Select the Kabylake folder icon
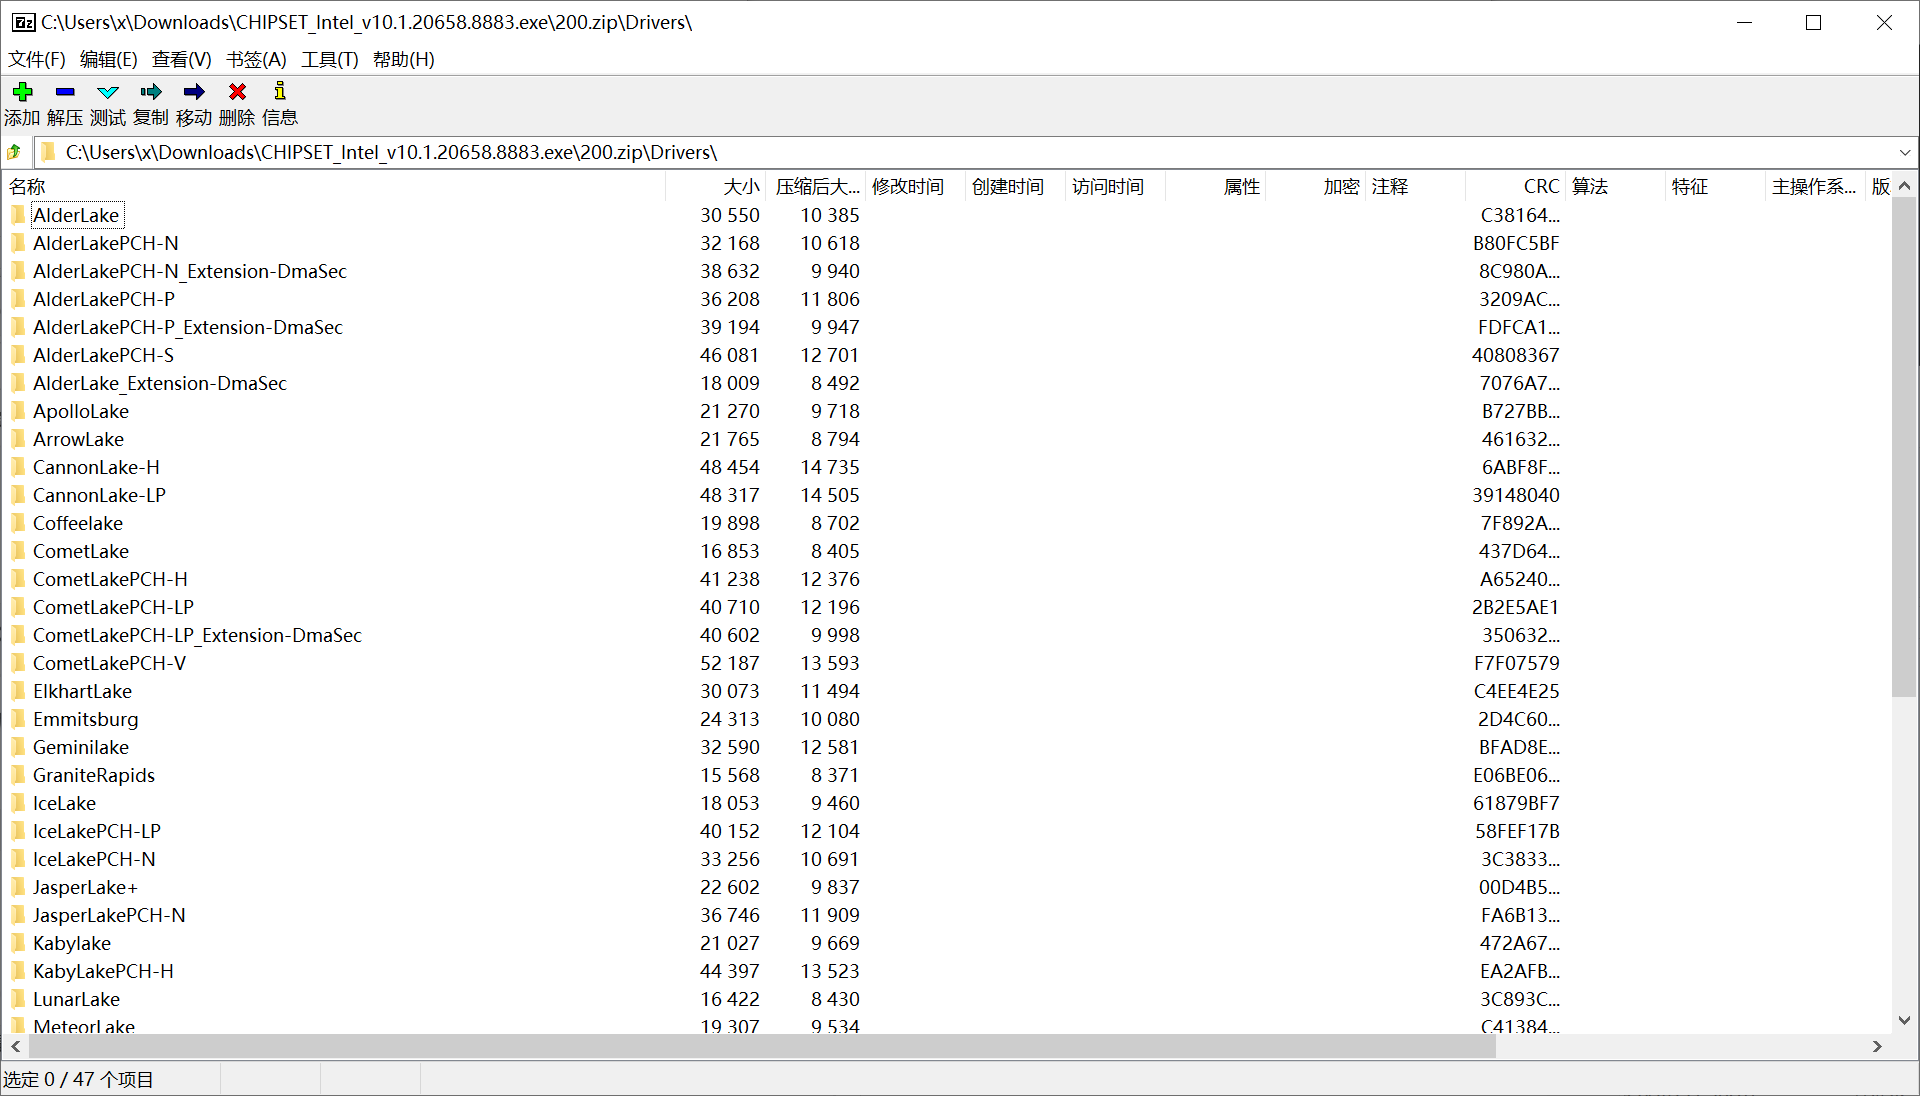This screenshot has width=1920, height=1096. pos(18,943)
